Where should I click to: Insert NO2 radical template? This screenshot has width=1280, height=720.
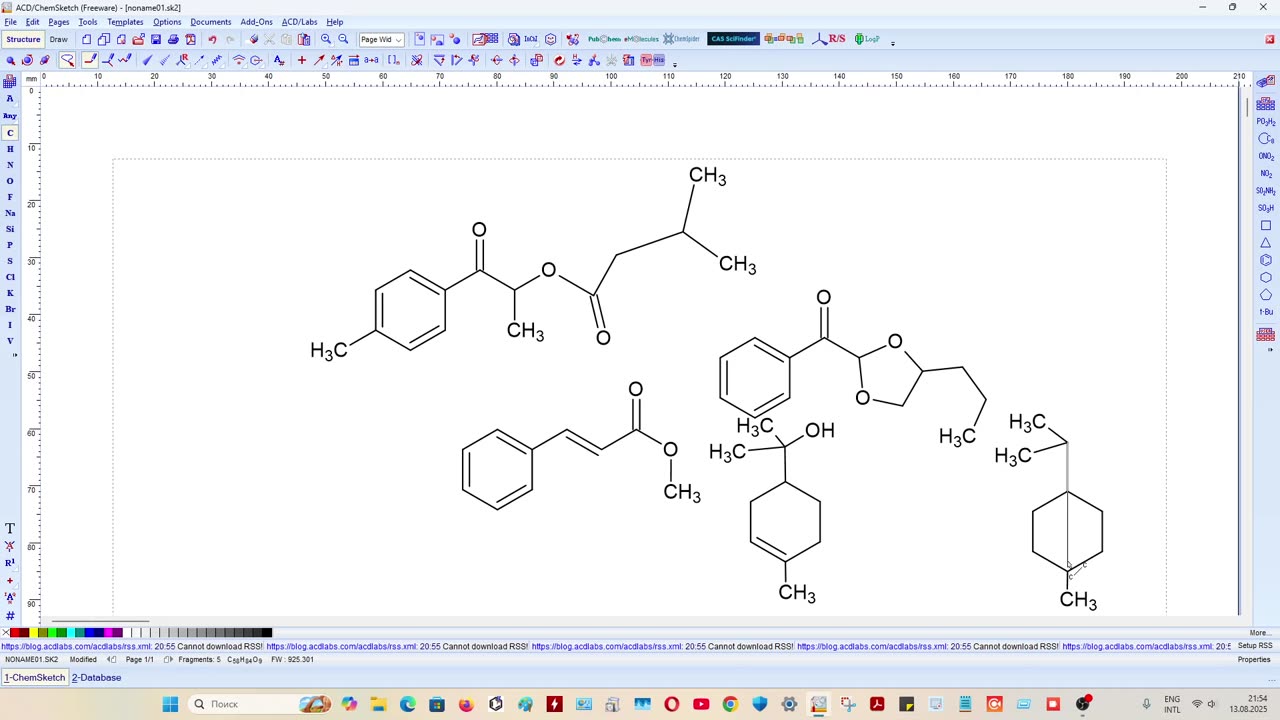1266,174
